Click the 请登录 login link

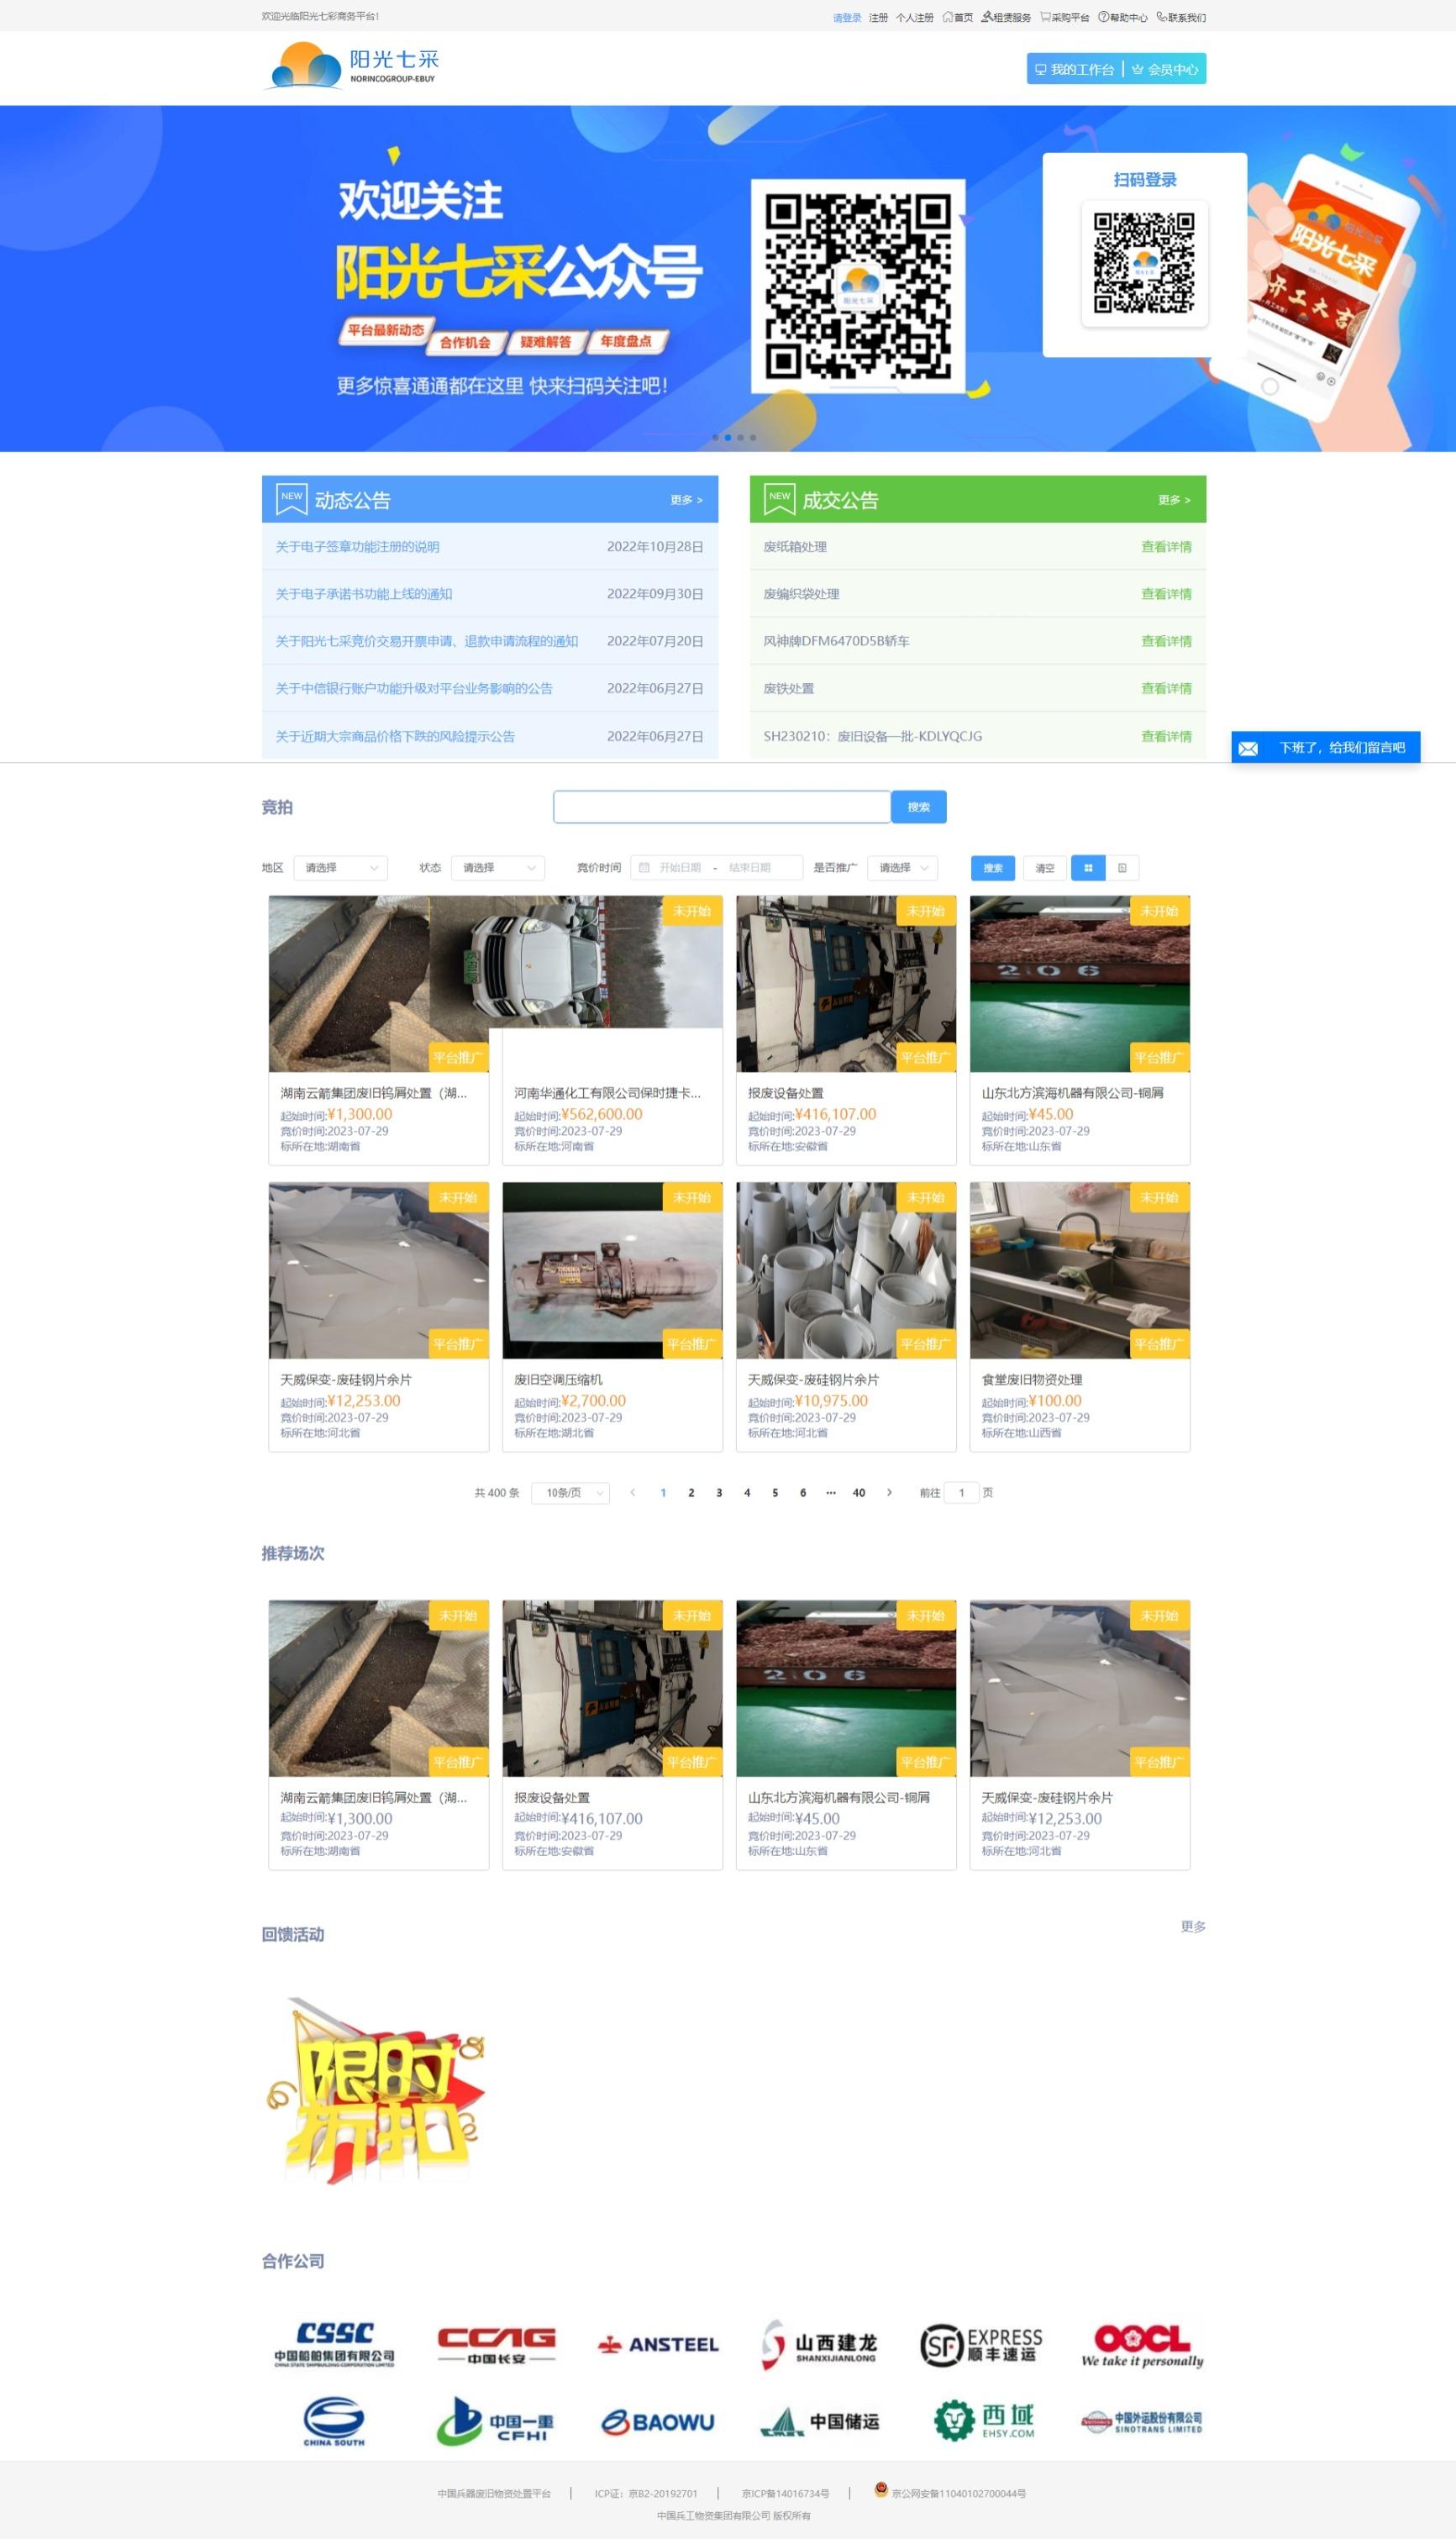(846, 17)
